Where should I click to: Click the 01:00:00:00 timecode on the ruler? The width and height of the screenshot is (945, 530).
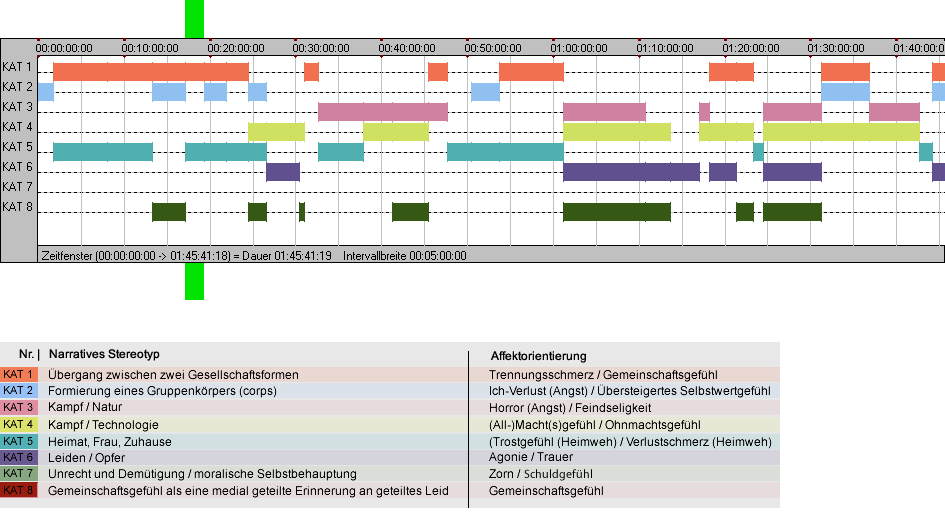(579, 48)
